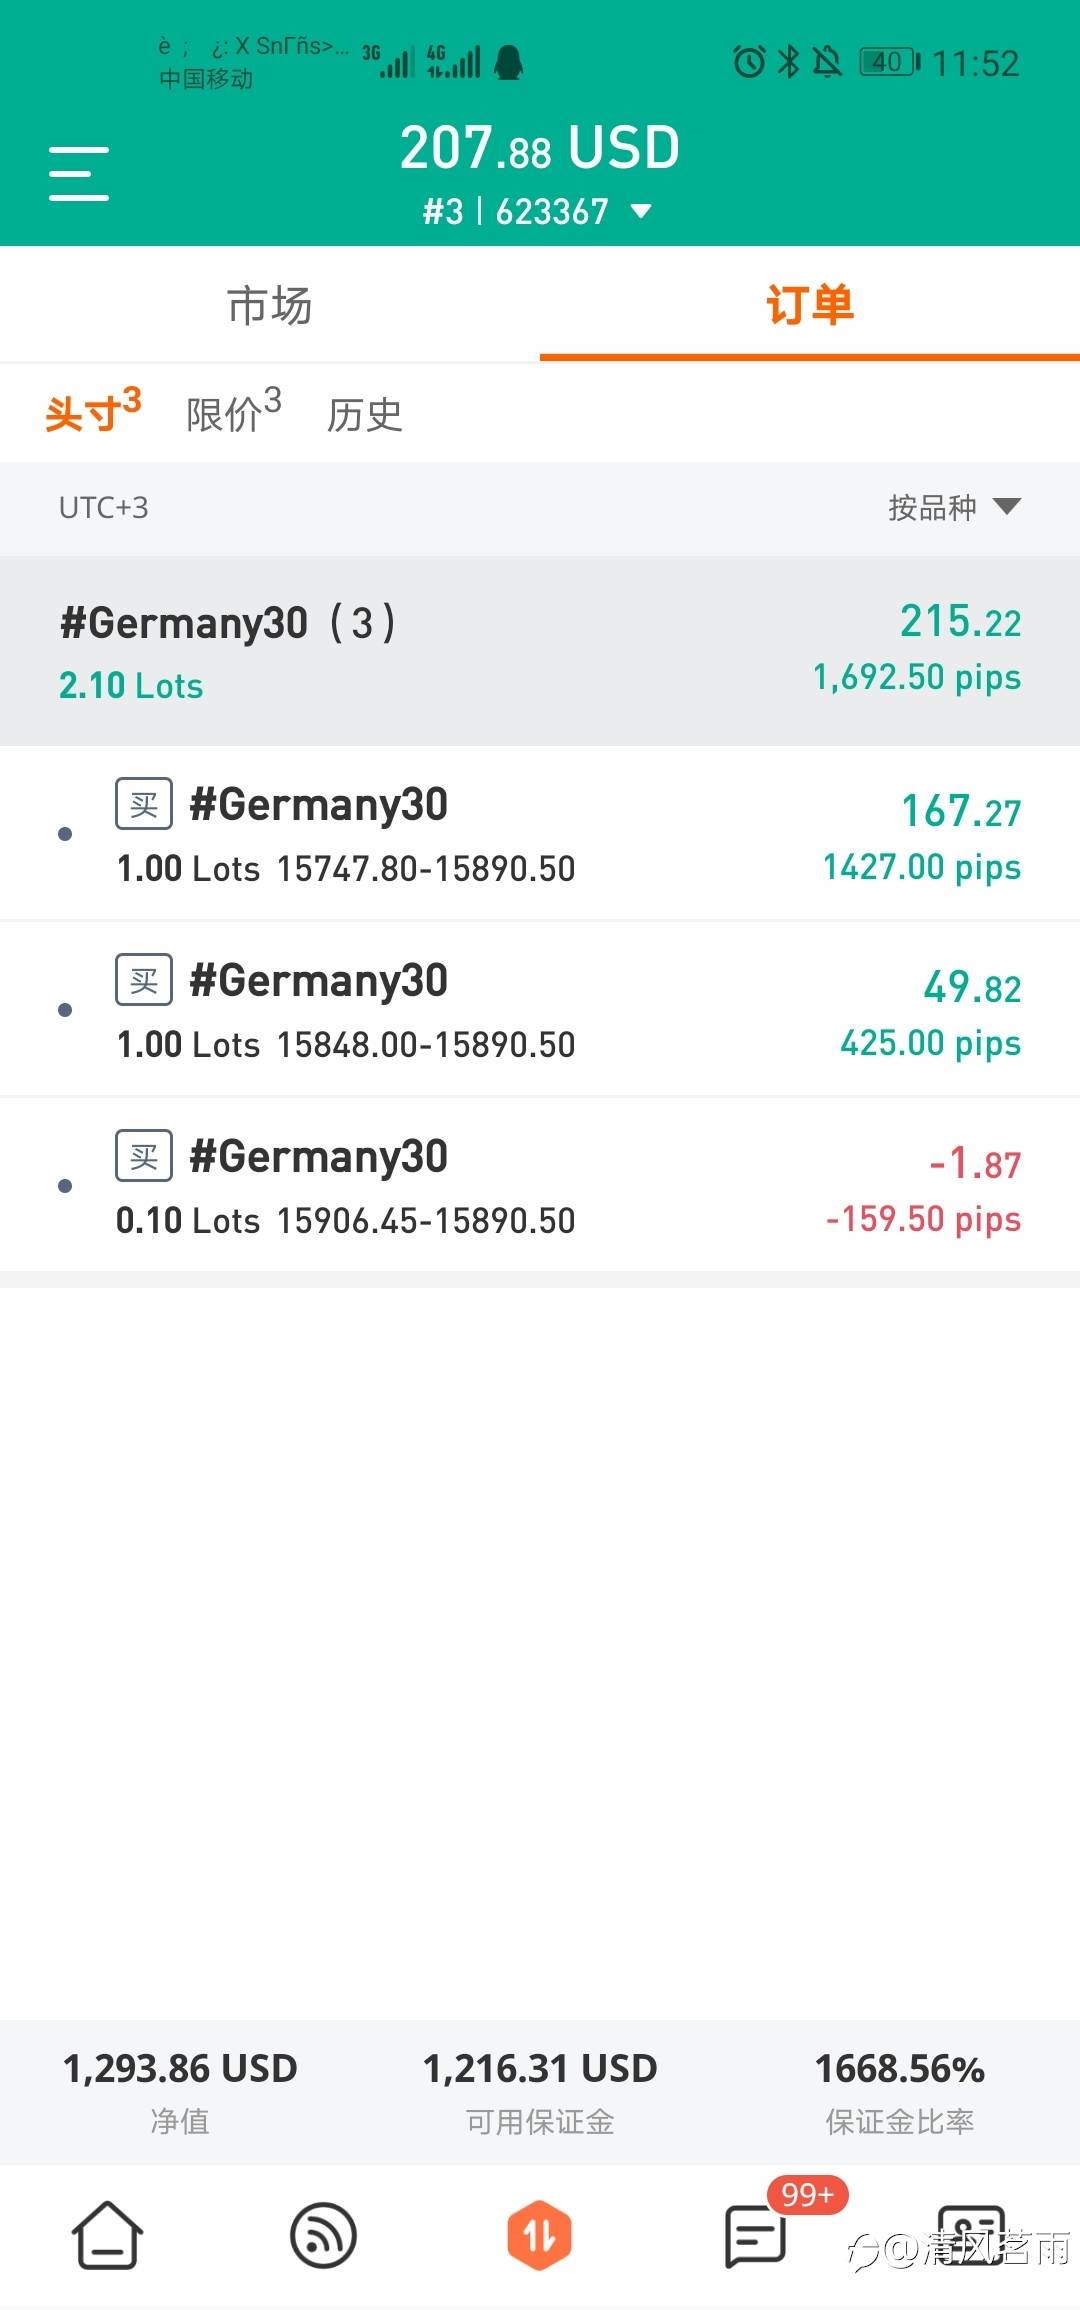
Task: Open messages icon with 99+ badge
Action: pos(756,2235)
